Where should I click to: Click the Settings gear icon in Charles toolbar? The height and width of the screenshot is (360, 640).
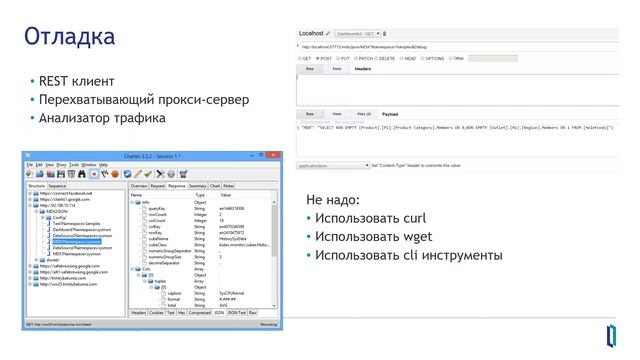pos(171,174)
